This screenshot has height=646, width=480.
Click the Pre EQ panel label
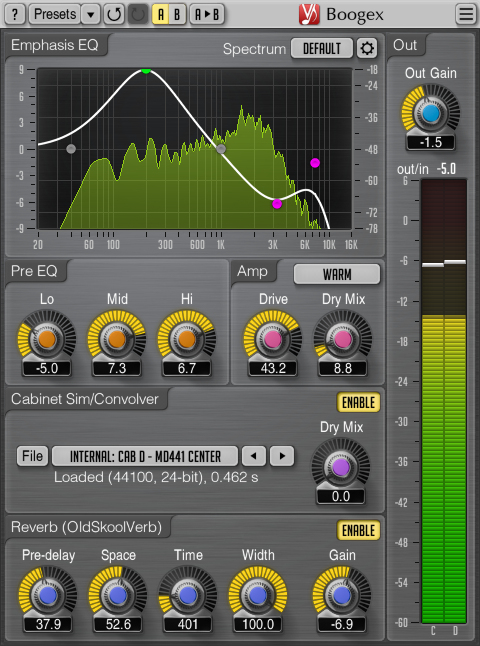(34, 271)
